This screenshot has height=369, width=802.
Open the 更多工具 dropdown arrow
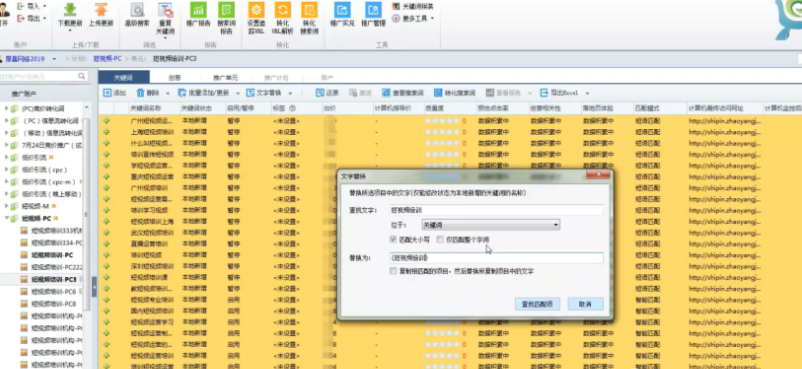432,18
